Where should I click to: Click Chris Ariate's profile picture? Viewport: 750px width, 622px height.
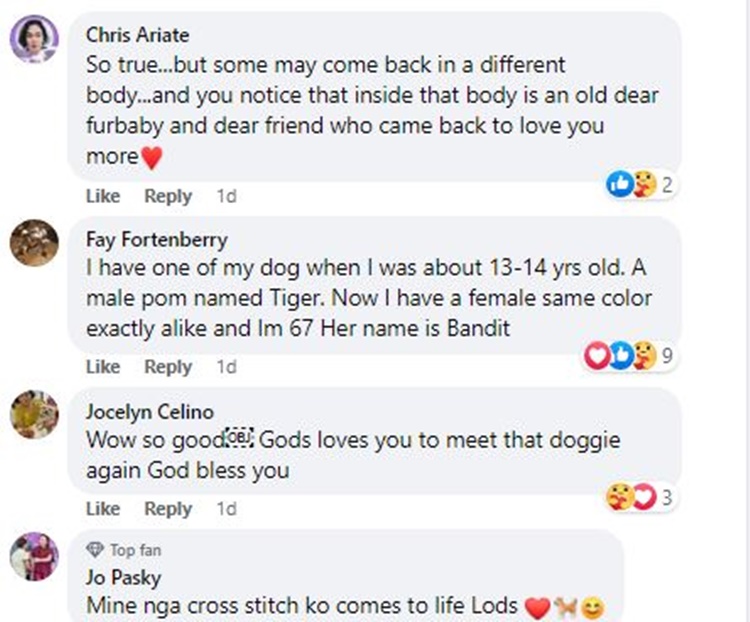[34, 40]
